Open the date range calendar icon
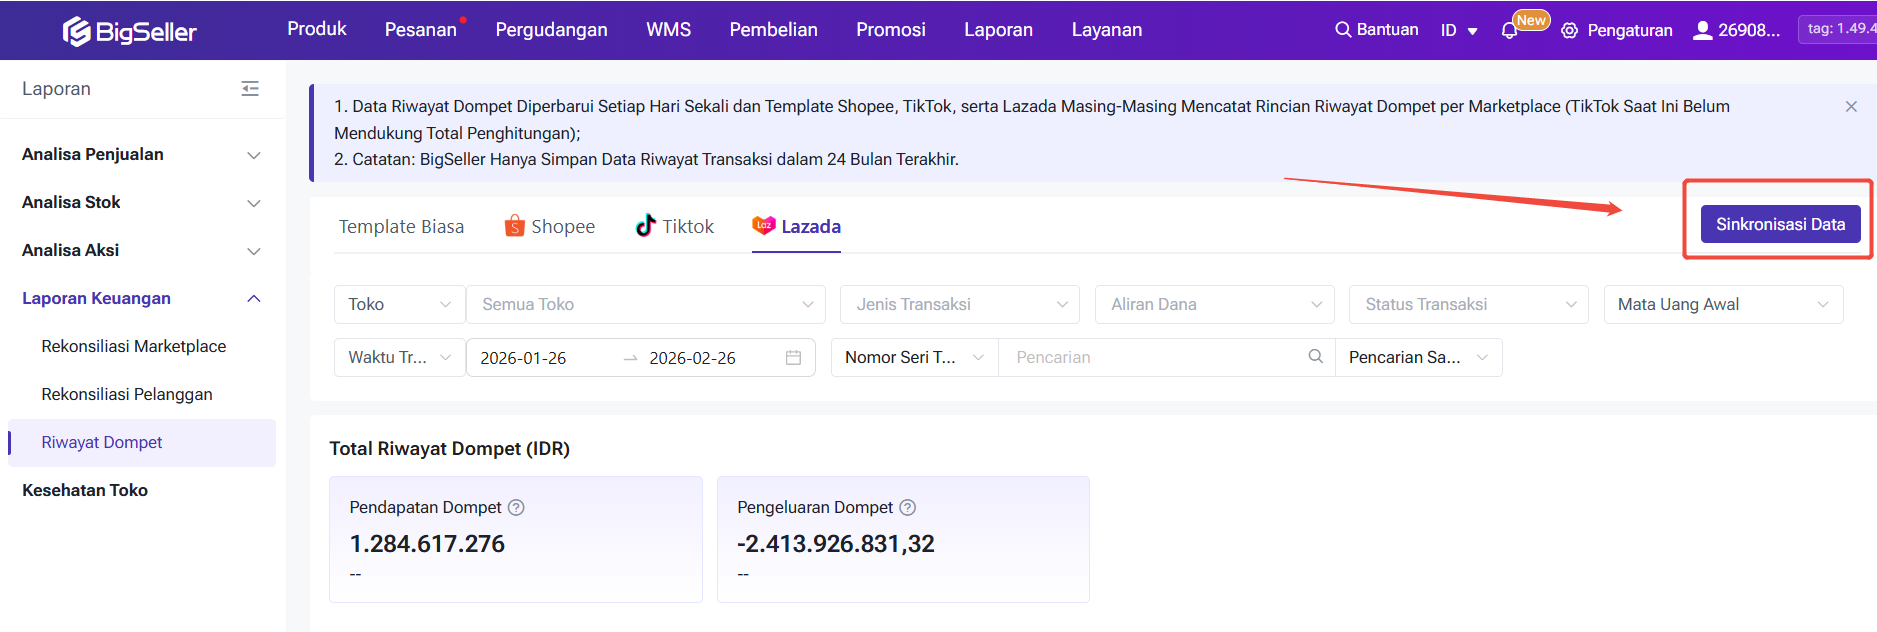 pyautogui.click(x=793, y=358)
